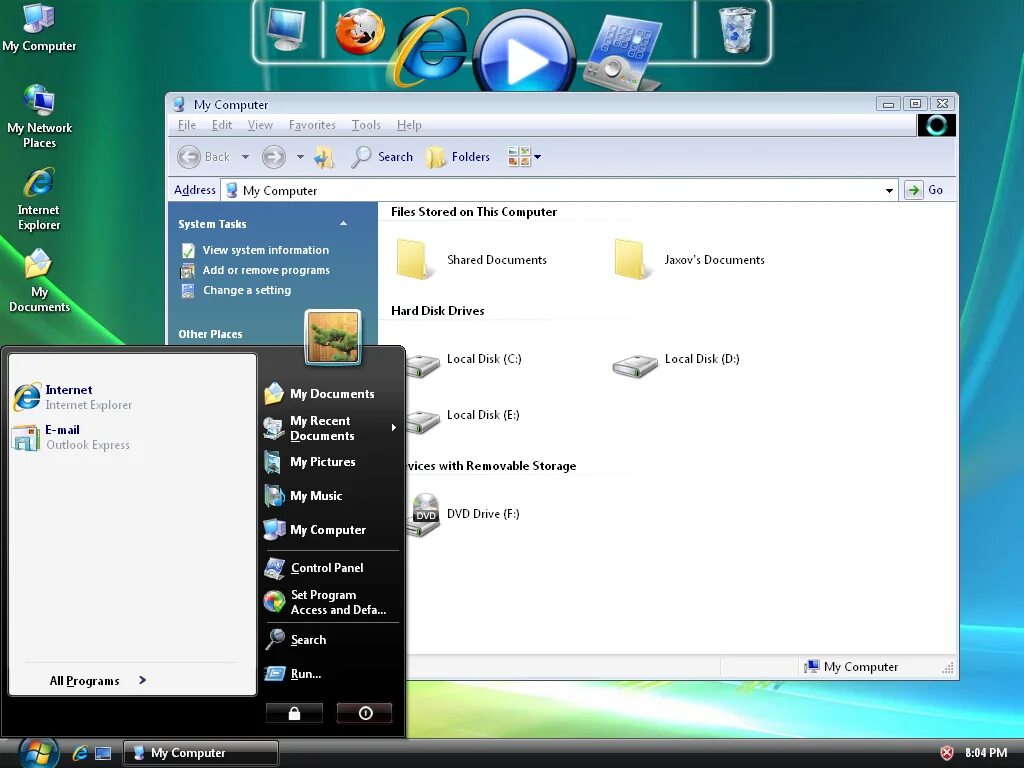Open the monitor icon in the top dock
This screenshot has height=768, width=1024.
pos(287,30)
